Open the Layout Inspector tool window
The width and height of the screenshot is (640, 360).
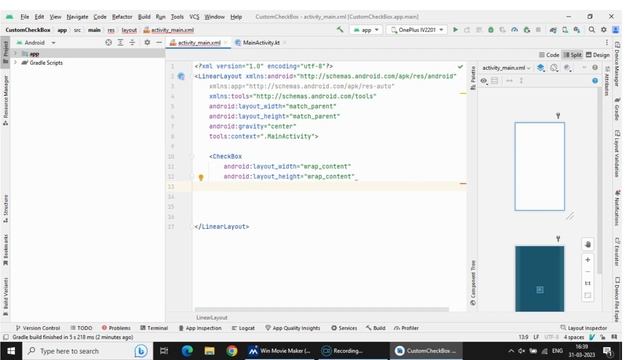[584, 328]
